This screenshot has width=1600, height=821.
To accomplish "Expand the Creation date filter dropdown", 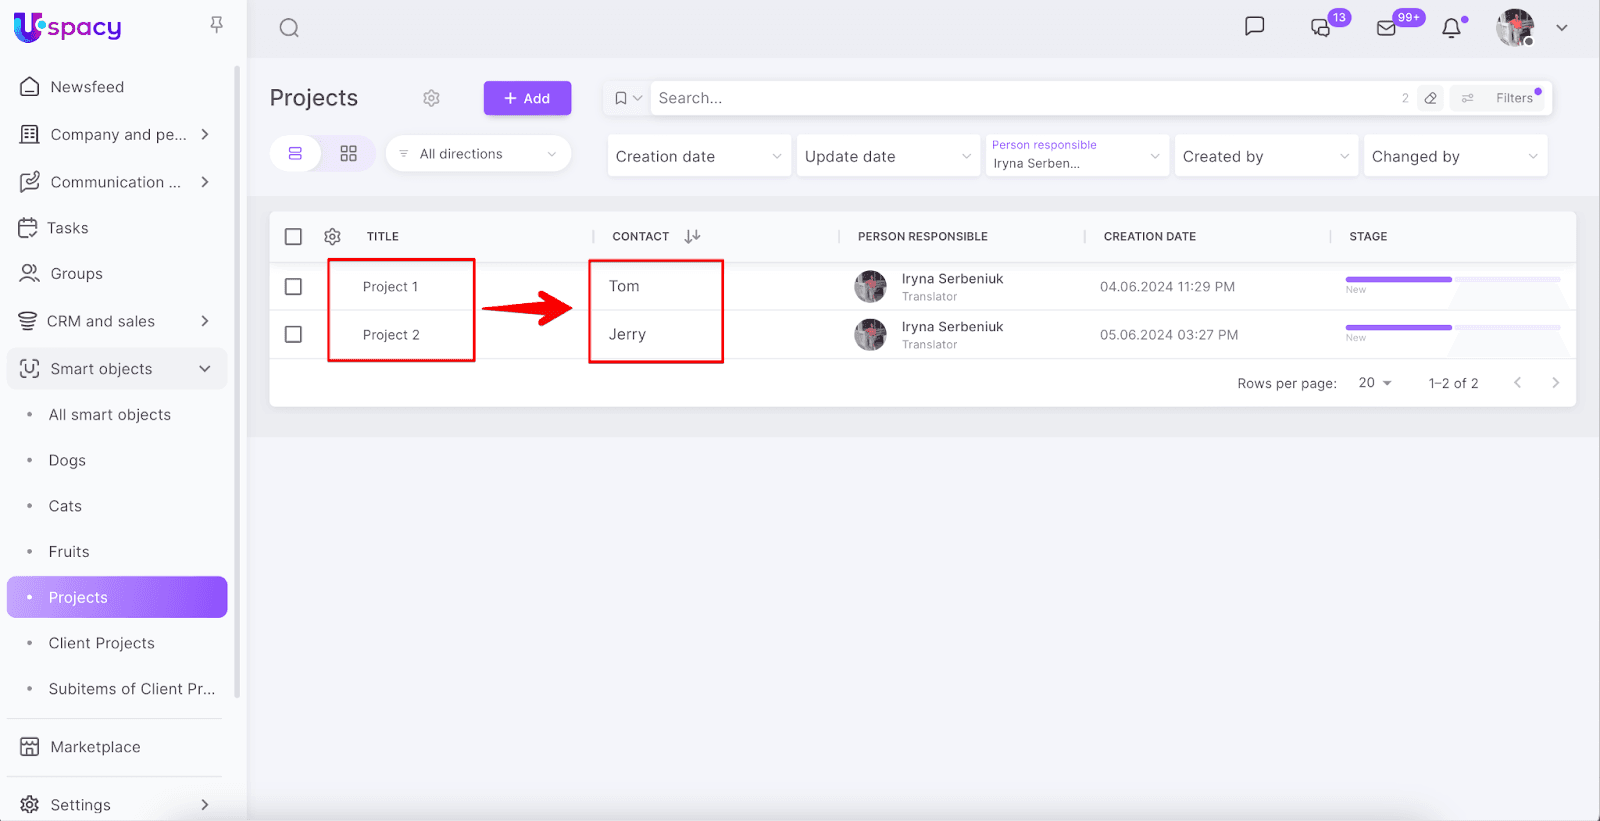I will coord(698,157).
